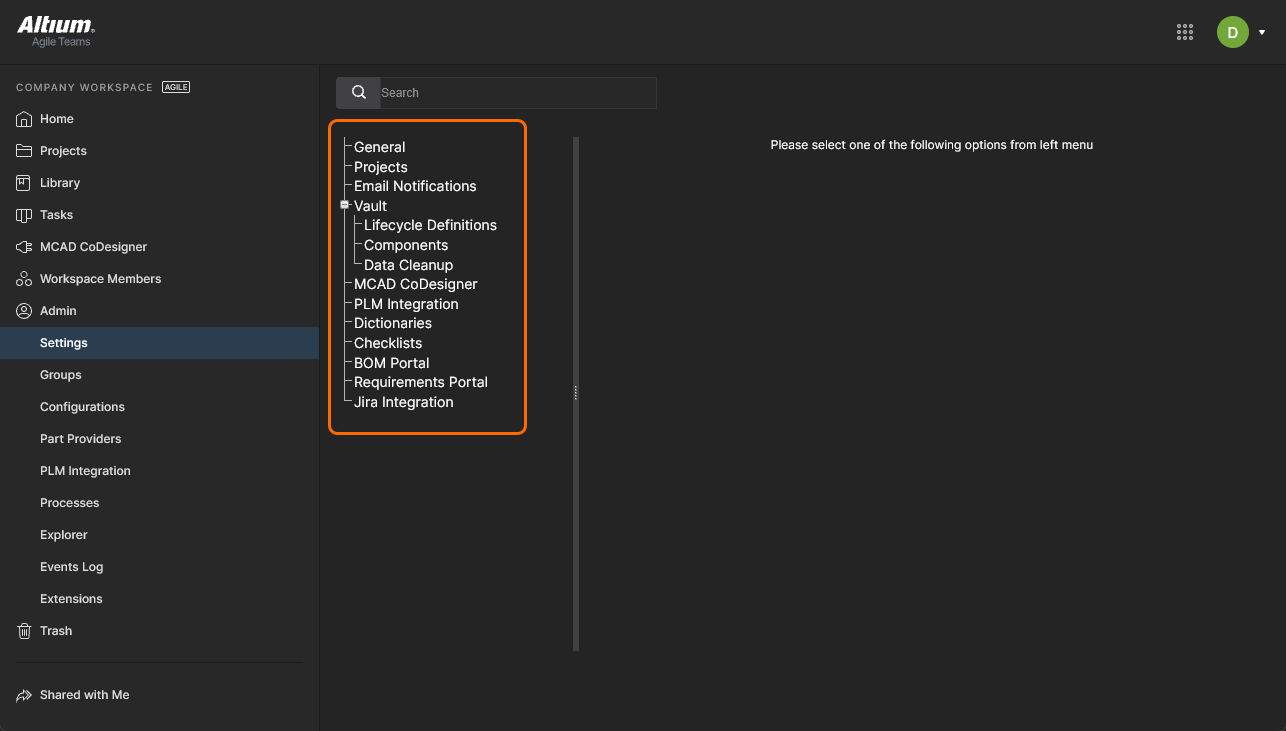The image size is (1286, 731).
Task: Click the vertical panel splitter handle
Action: (576, 393)
